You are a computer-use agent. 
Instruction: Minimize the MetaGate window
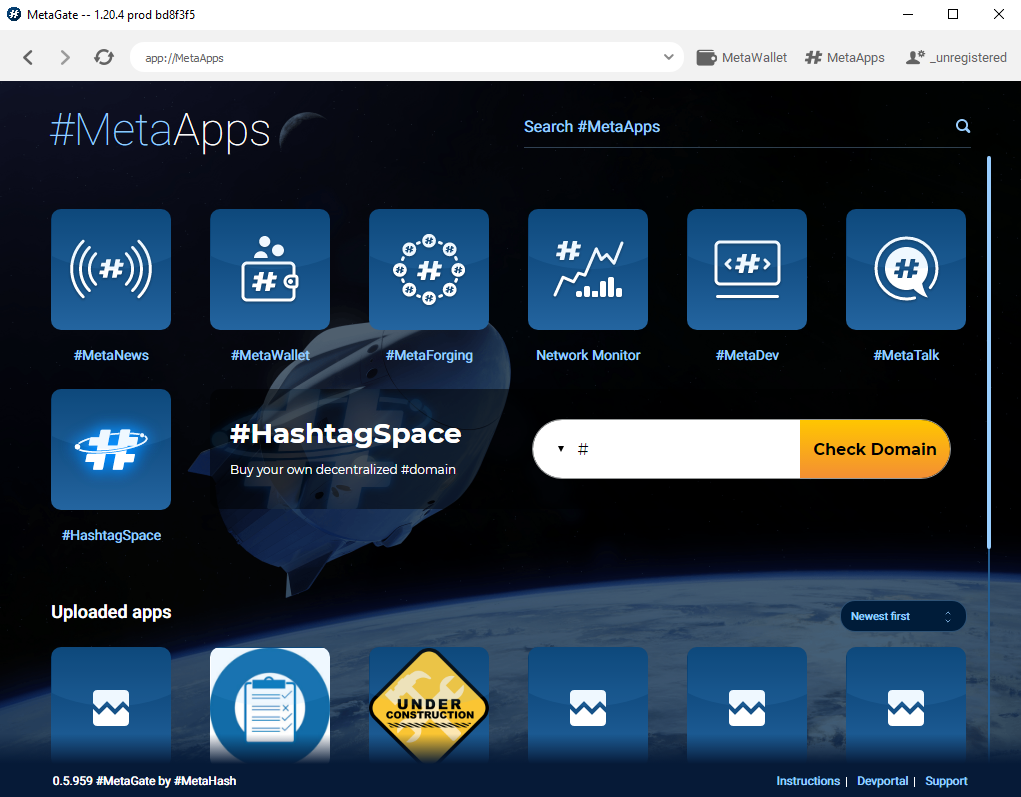point(908,14)
